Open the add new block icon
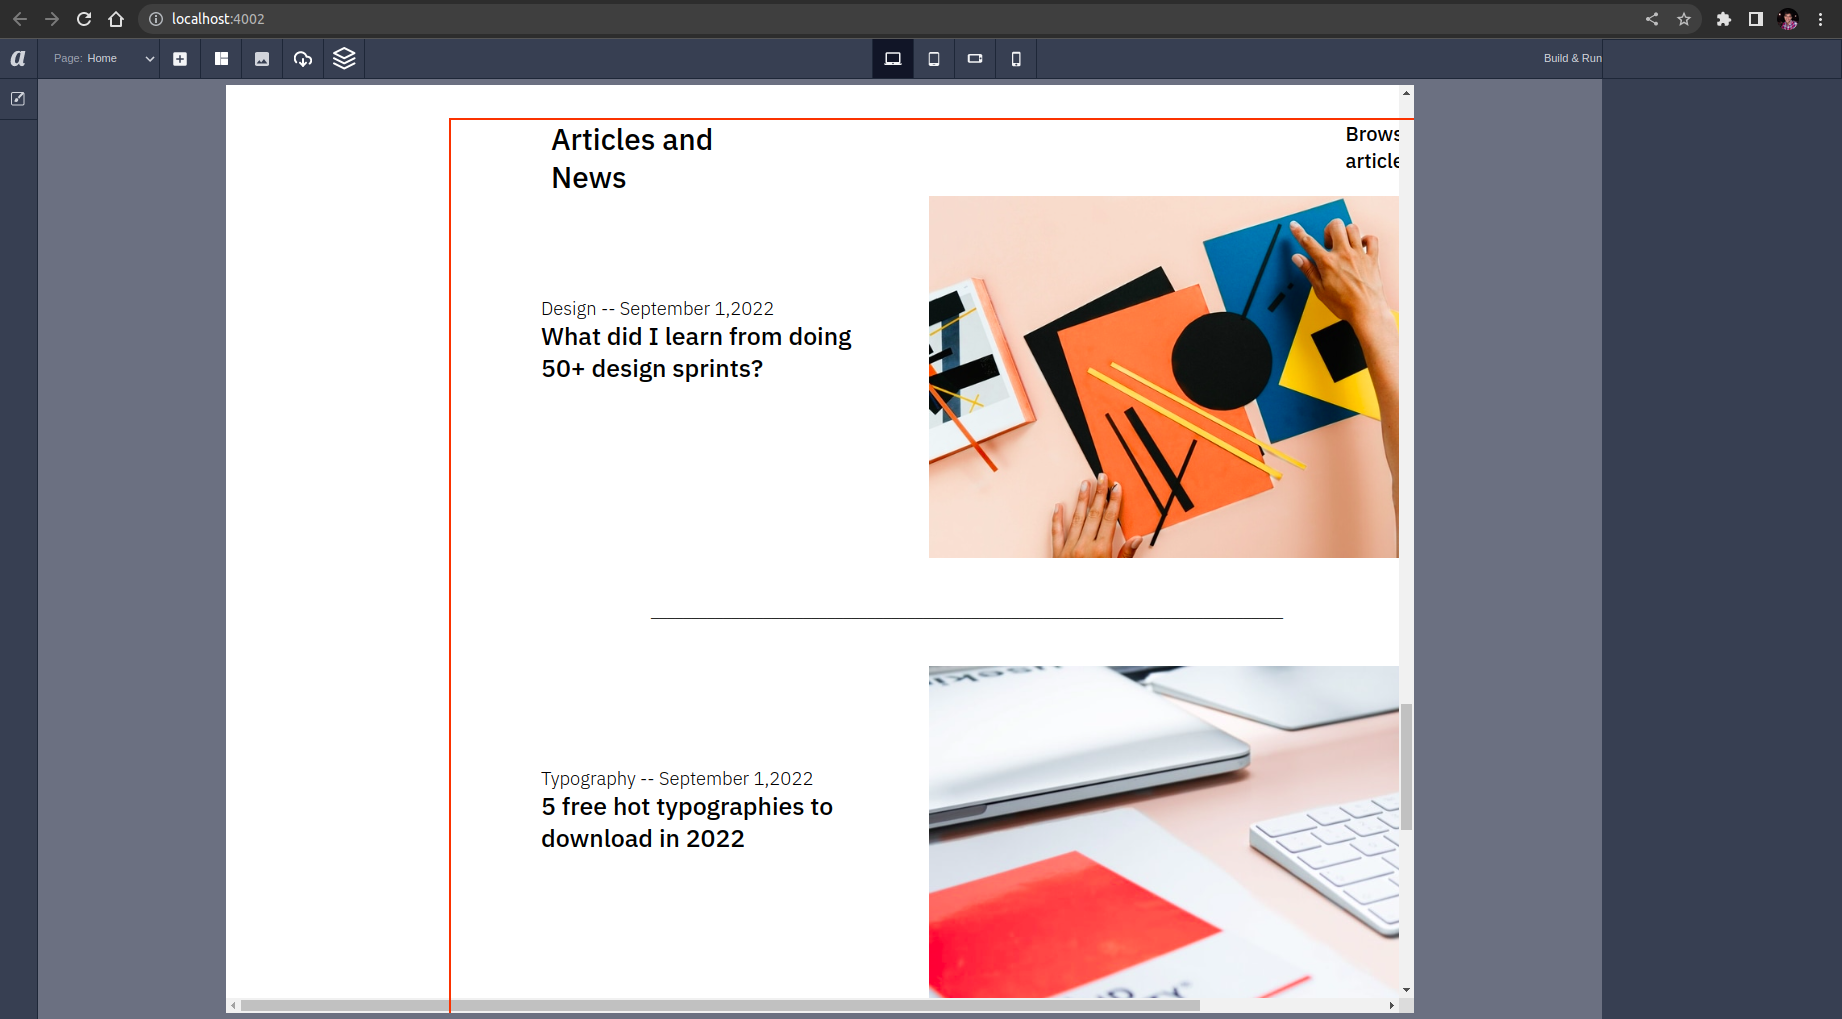Viewport: 1842px width, 1019px height. [181, 58]
